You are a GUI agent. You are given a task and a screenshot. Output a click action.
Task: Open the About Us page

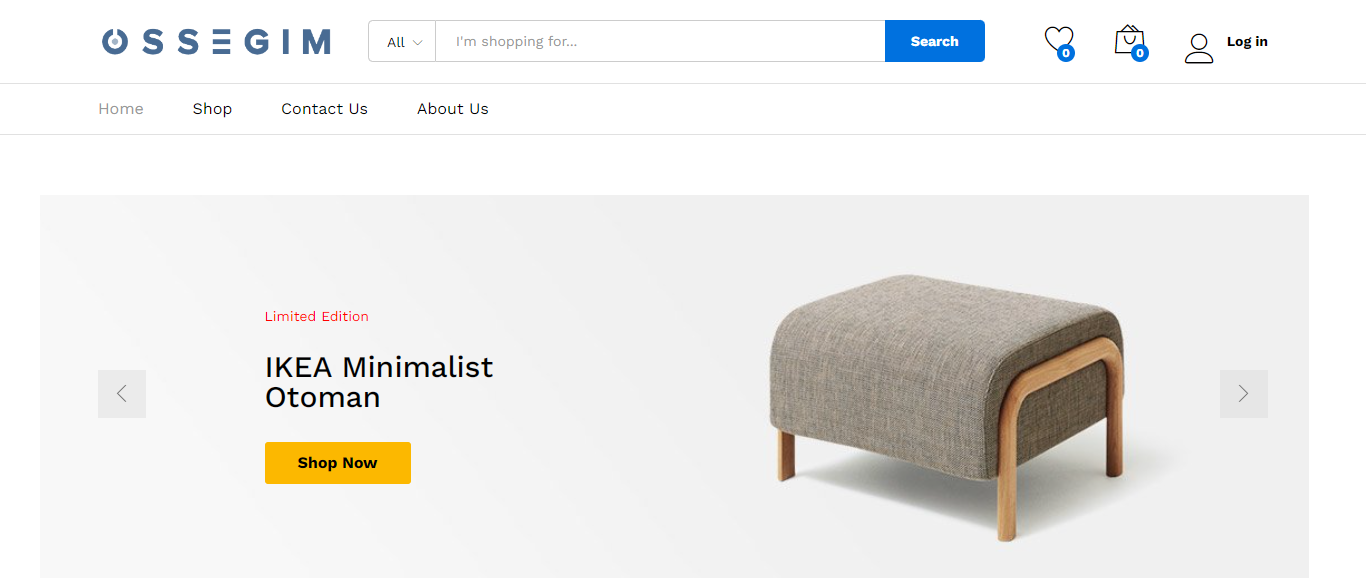(452, 109)
